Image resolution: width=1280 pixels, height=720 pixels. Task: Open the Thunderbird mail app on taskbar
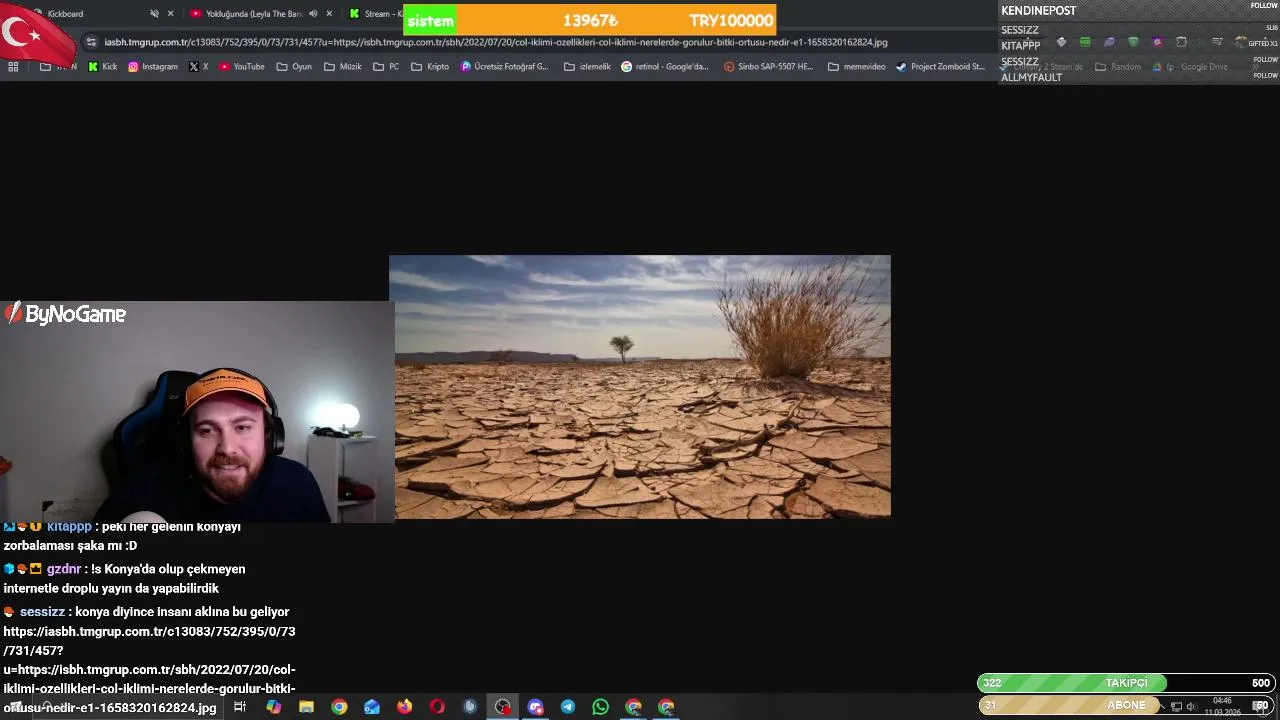click(x=372, y=707)
